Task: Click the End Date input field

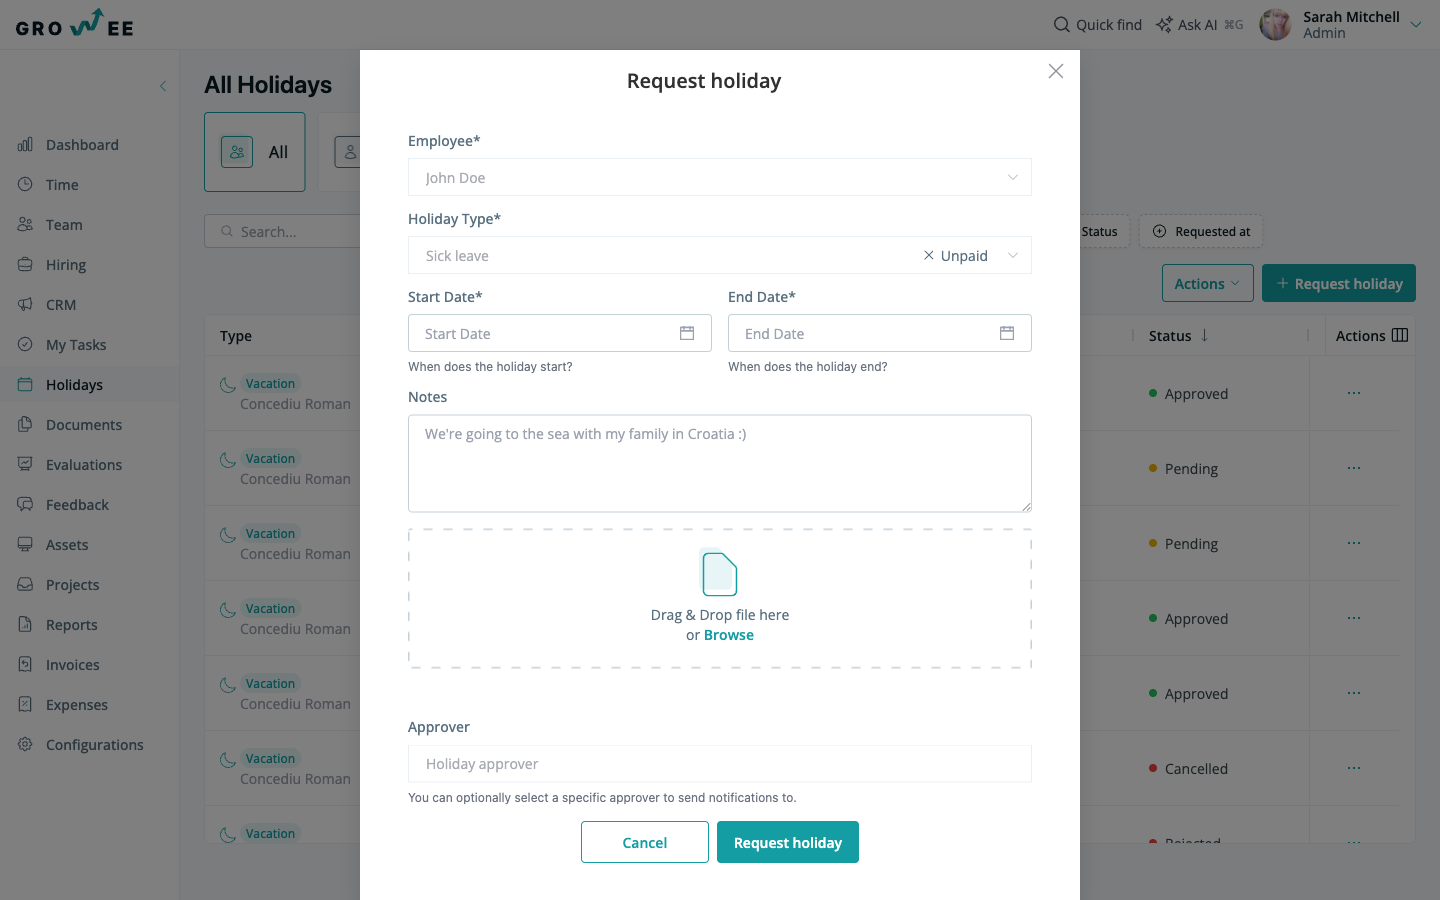Action: 880,334
